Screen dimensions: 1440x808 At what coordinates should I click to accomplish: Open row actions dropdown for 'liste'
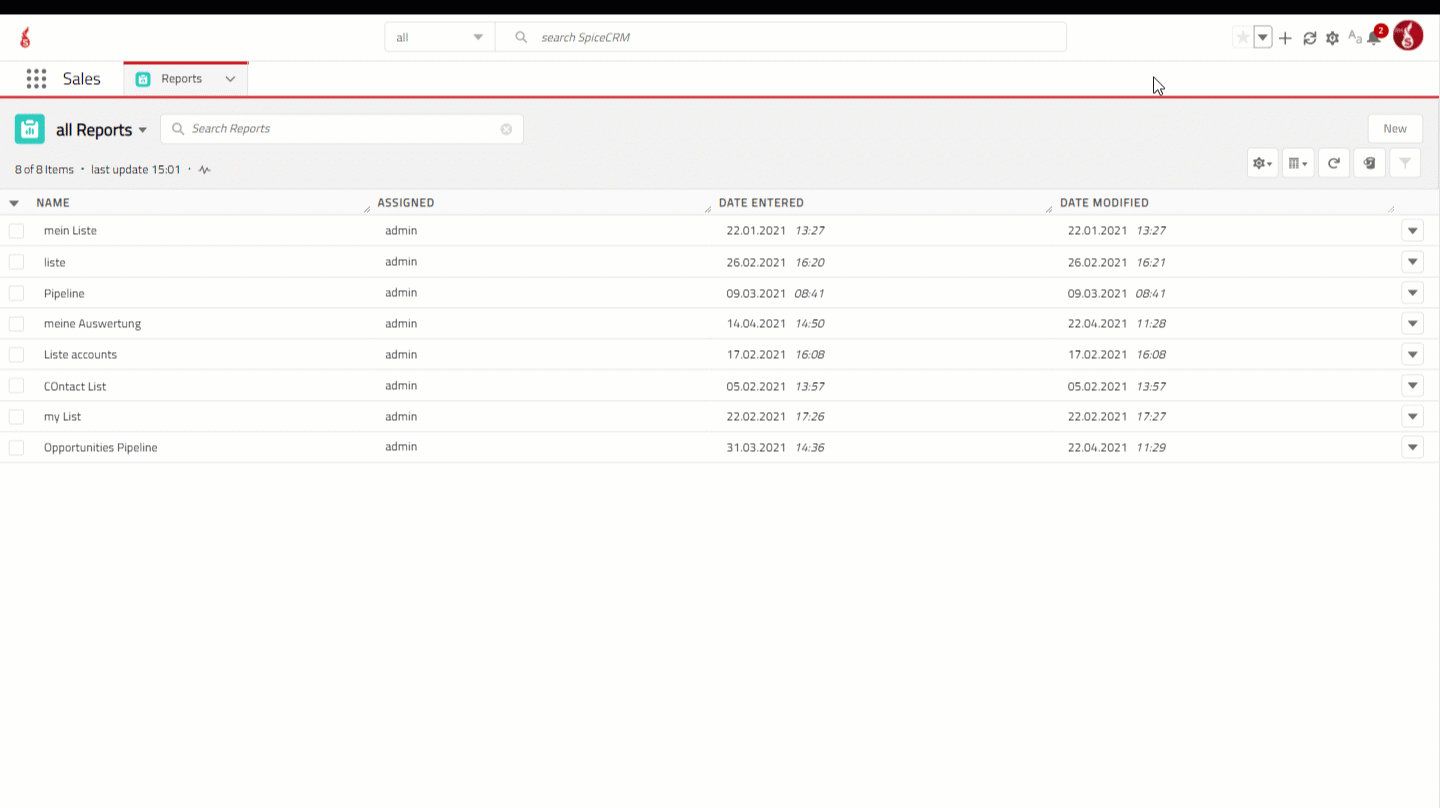click(x=1412, y=262)
